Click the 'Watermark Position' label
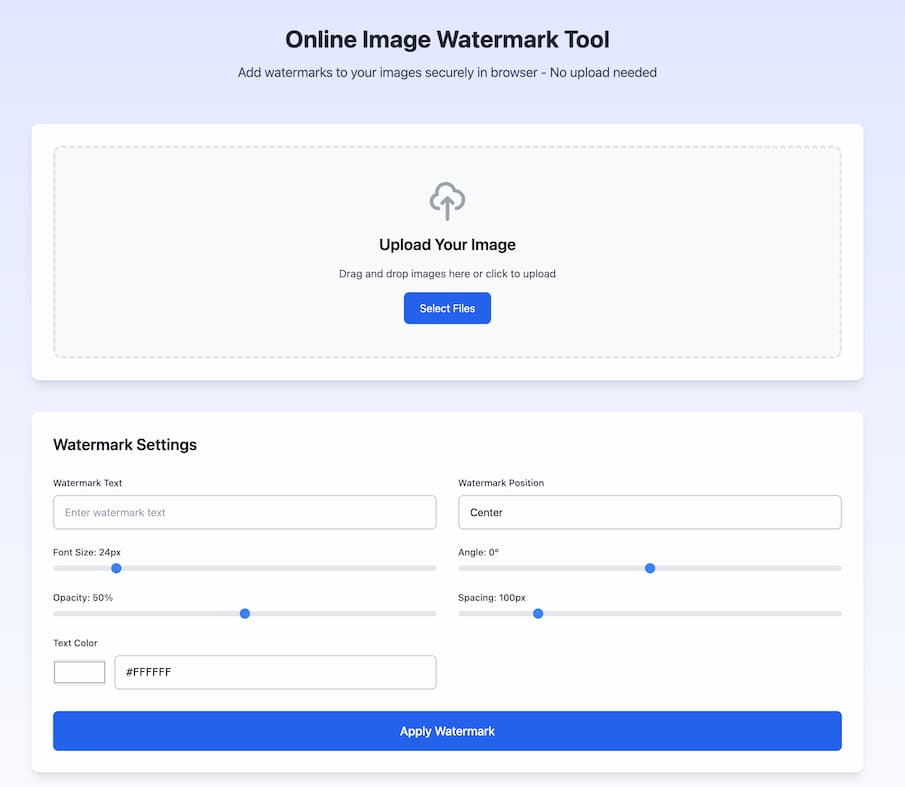This screenshot has height=787, width=905. (x=501, y=483)
